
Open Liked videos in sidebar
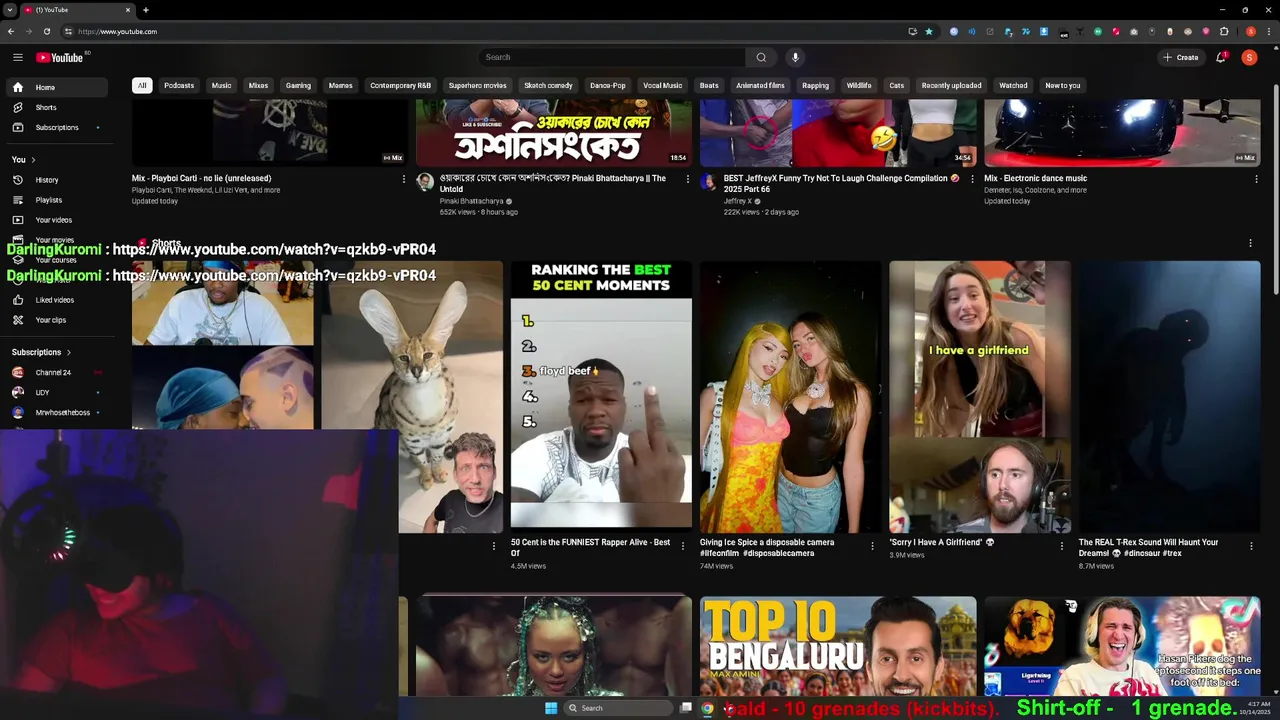[55, 300]
